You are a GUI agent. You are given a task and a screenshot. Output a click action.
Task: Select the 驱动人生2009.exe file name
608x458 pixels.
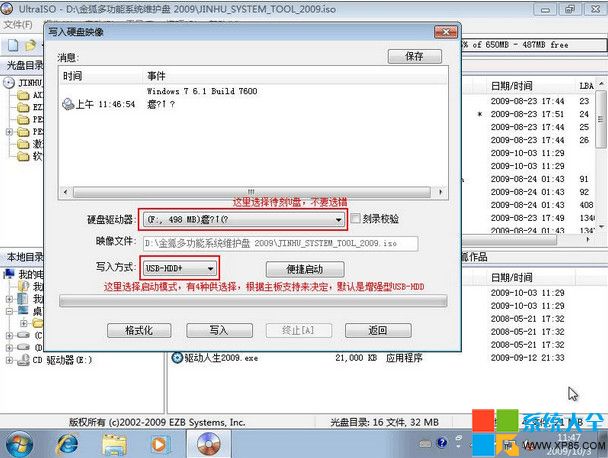(221, 358)
